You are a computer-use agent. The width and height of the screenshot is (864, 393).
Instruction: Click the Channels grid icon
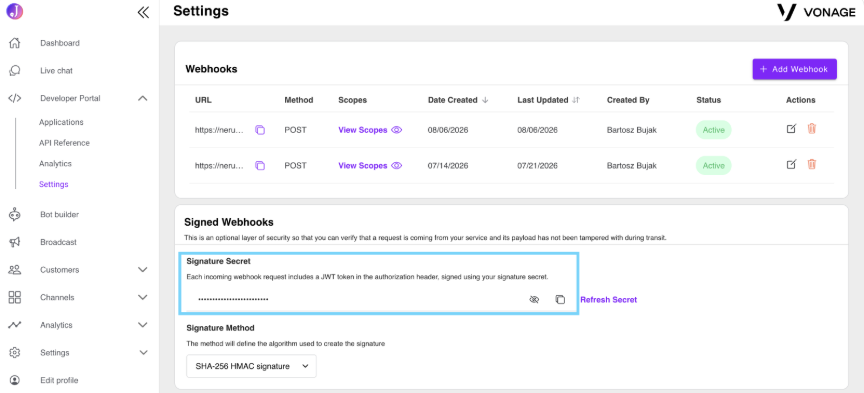(15, 297)
